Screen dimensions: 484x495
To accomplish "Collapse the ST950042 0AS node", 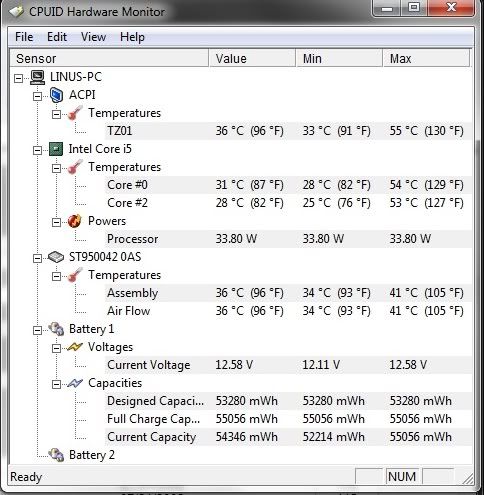I will pos(38,259).
